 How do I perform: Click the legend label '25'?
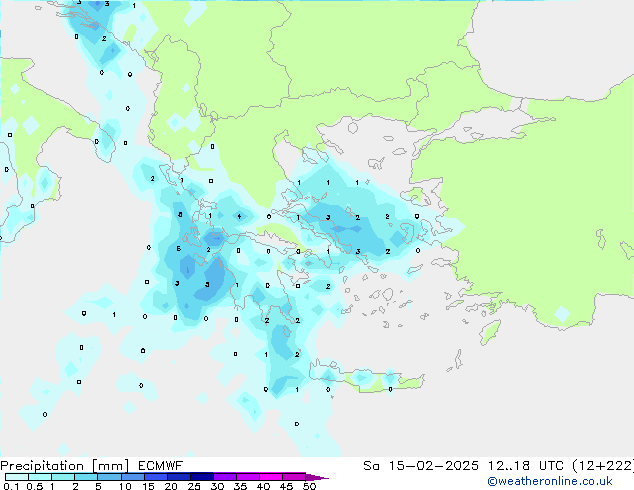tap(194, 486)
